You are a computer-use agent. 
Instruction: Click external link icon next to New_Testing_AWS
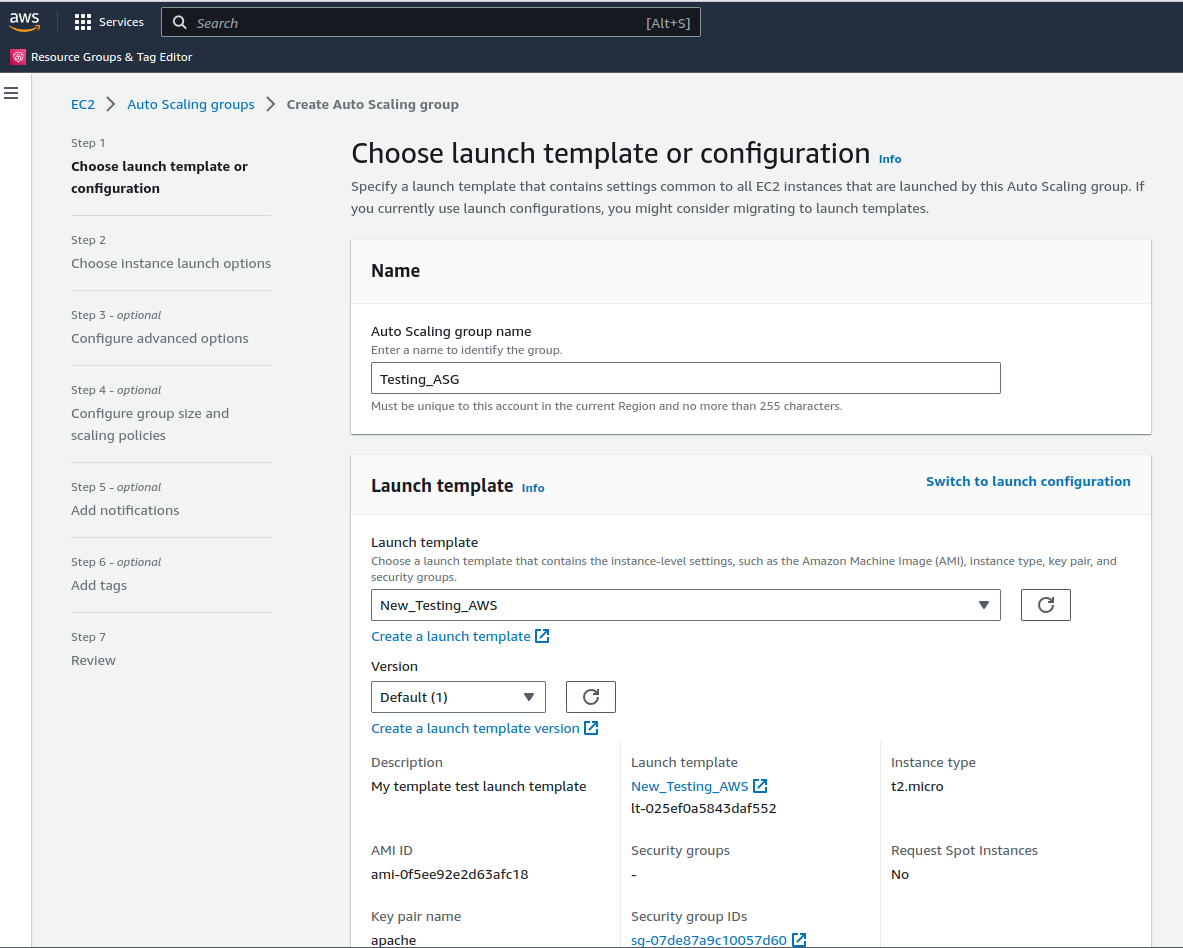760,786
